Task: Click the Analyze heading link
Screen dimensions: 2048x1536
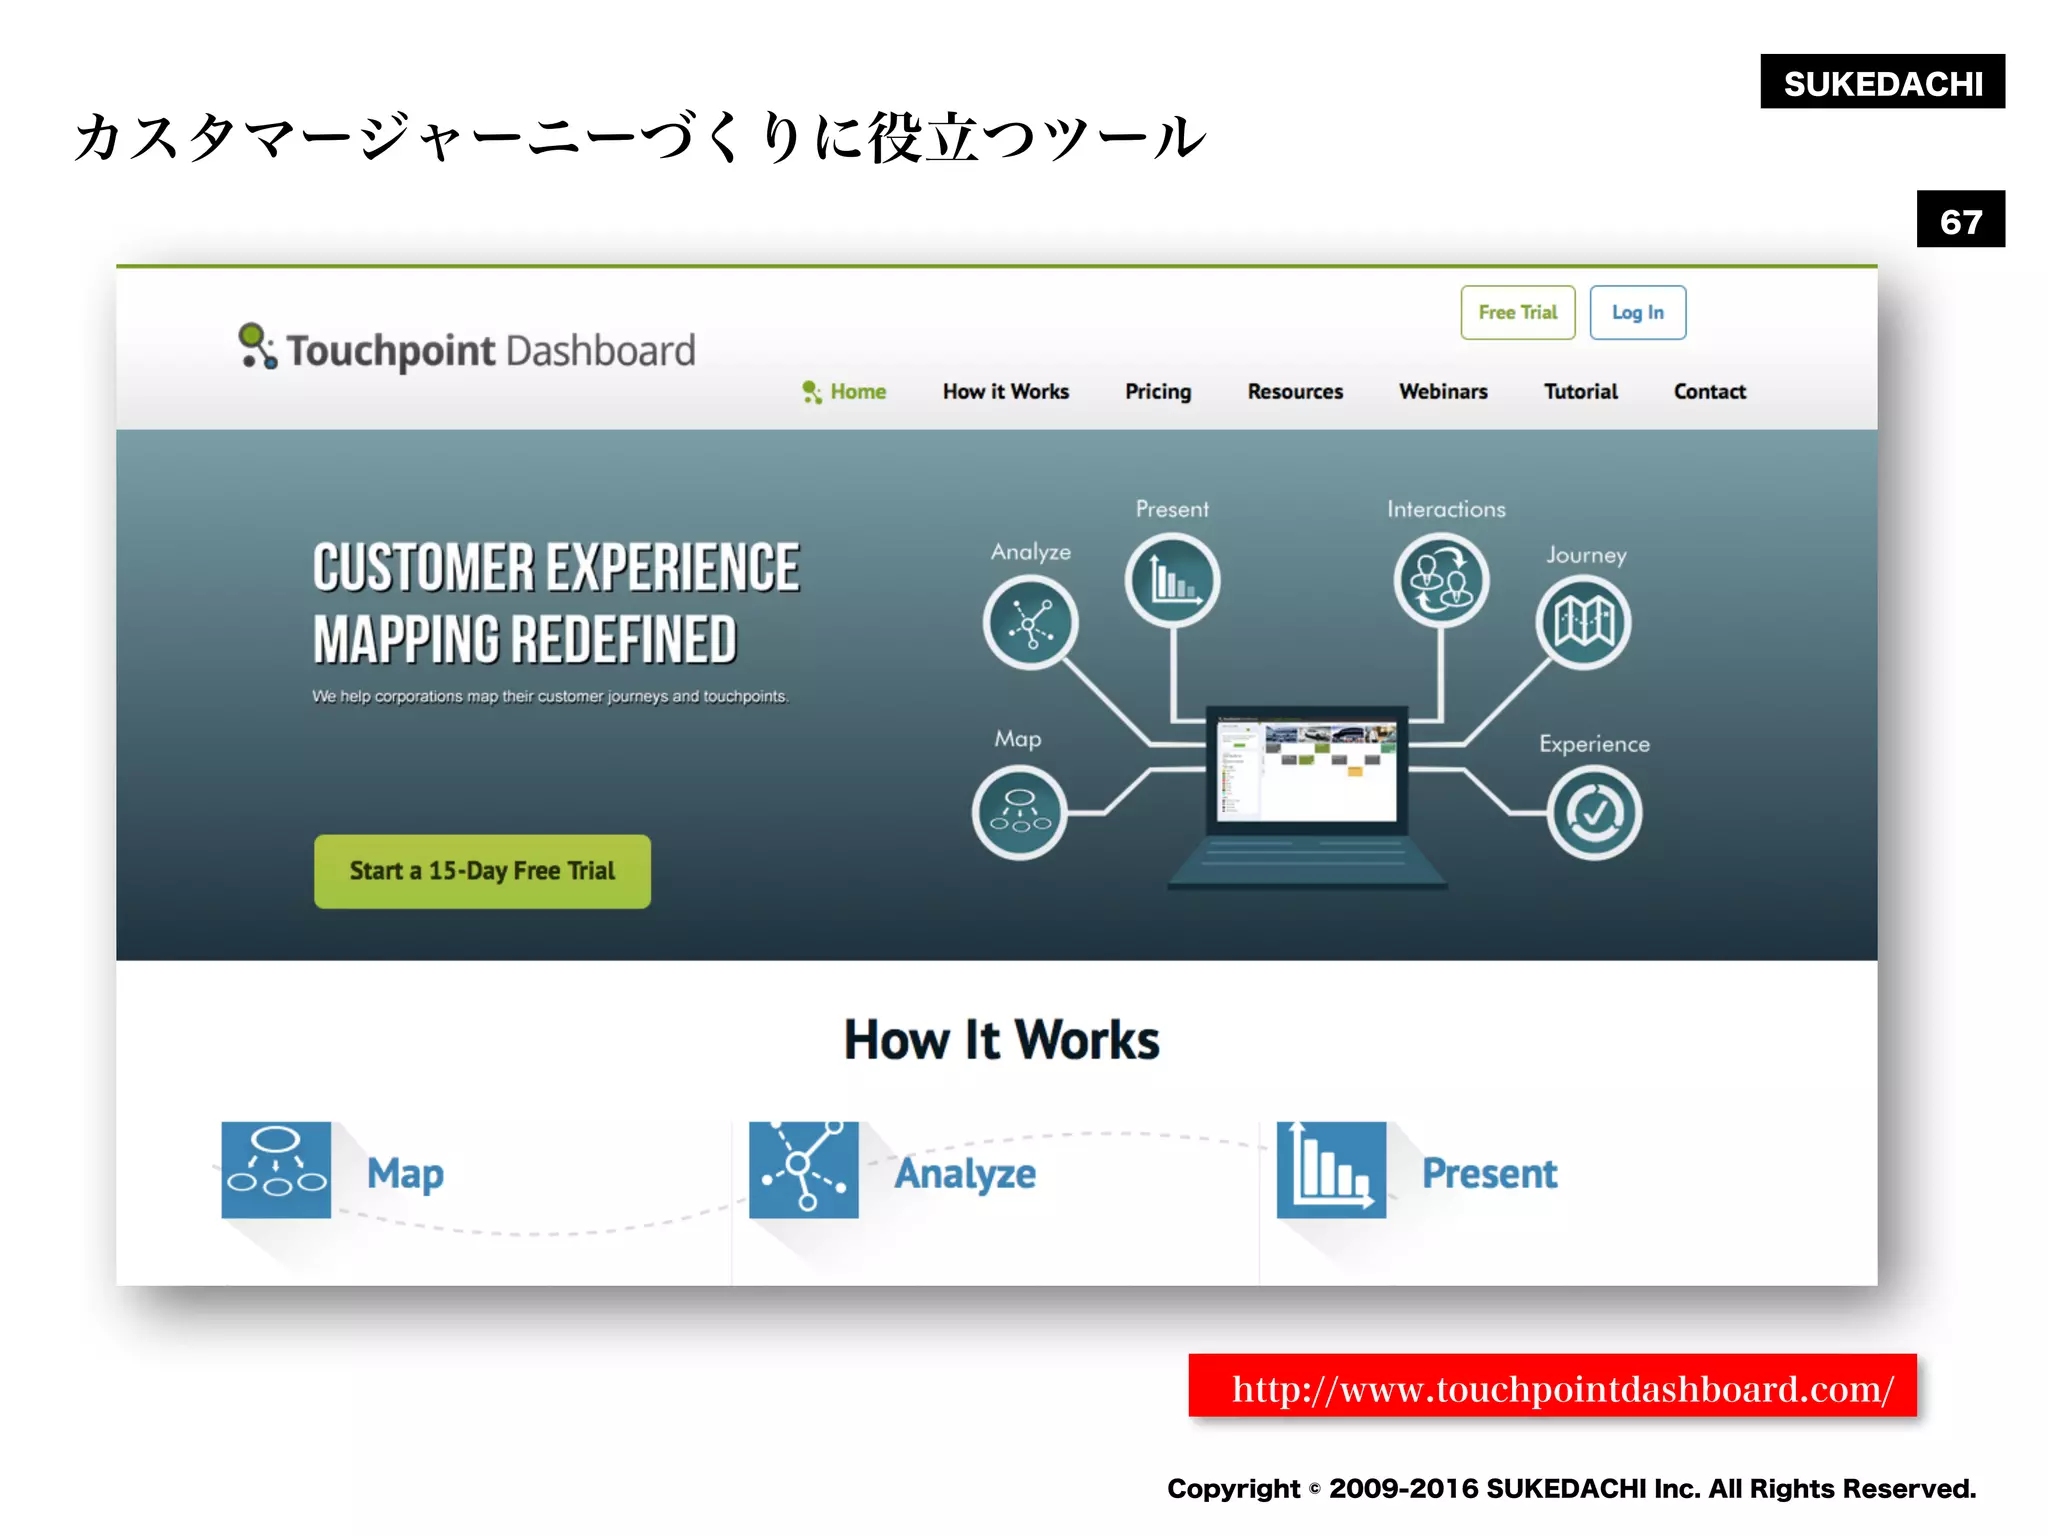Action: tap(965, 1173)
